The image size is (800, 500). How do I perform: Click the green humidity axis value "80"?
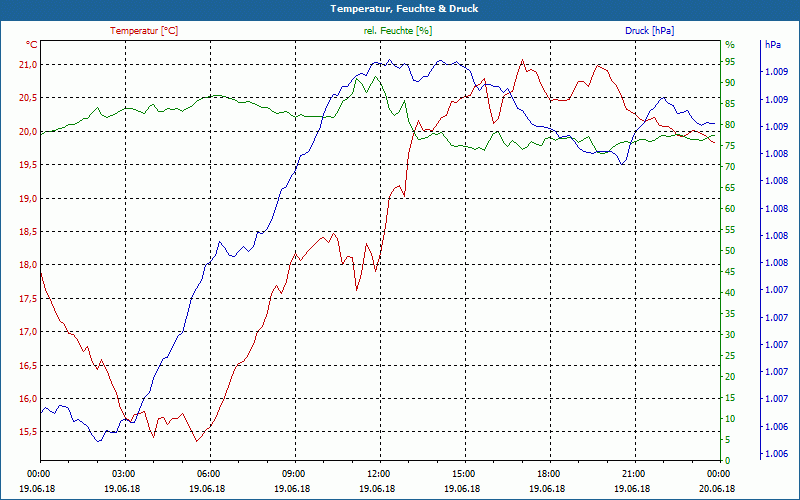[x=730, y=124]
